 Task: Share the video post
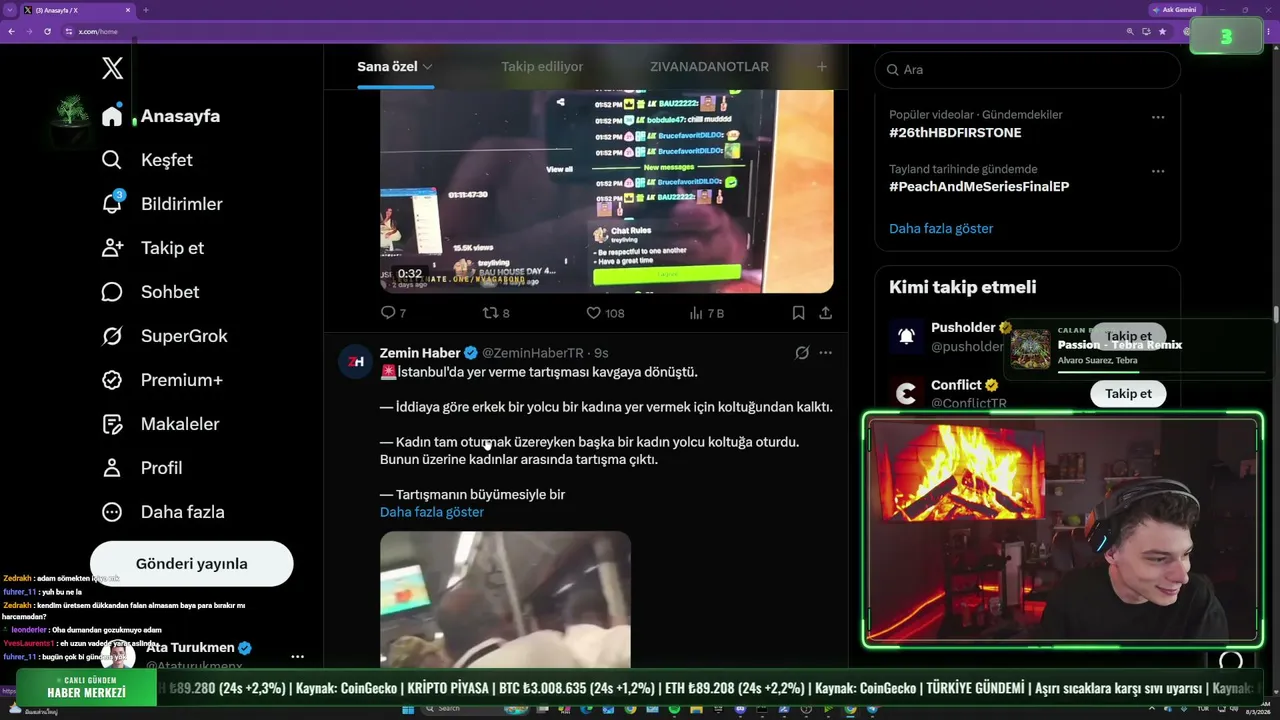[x=826, y=313]
